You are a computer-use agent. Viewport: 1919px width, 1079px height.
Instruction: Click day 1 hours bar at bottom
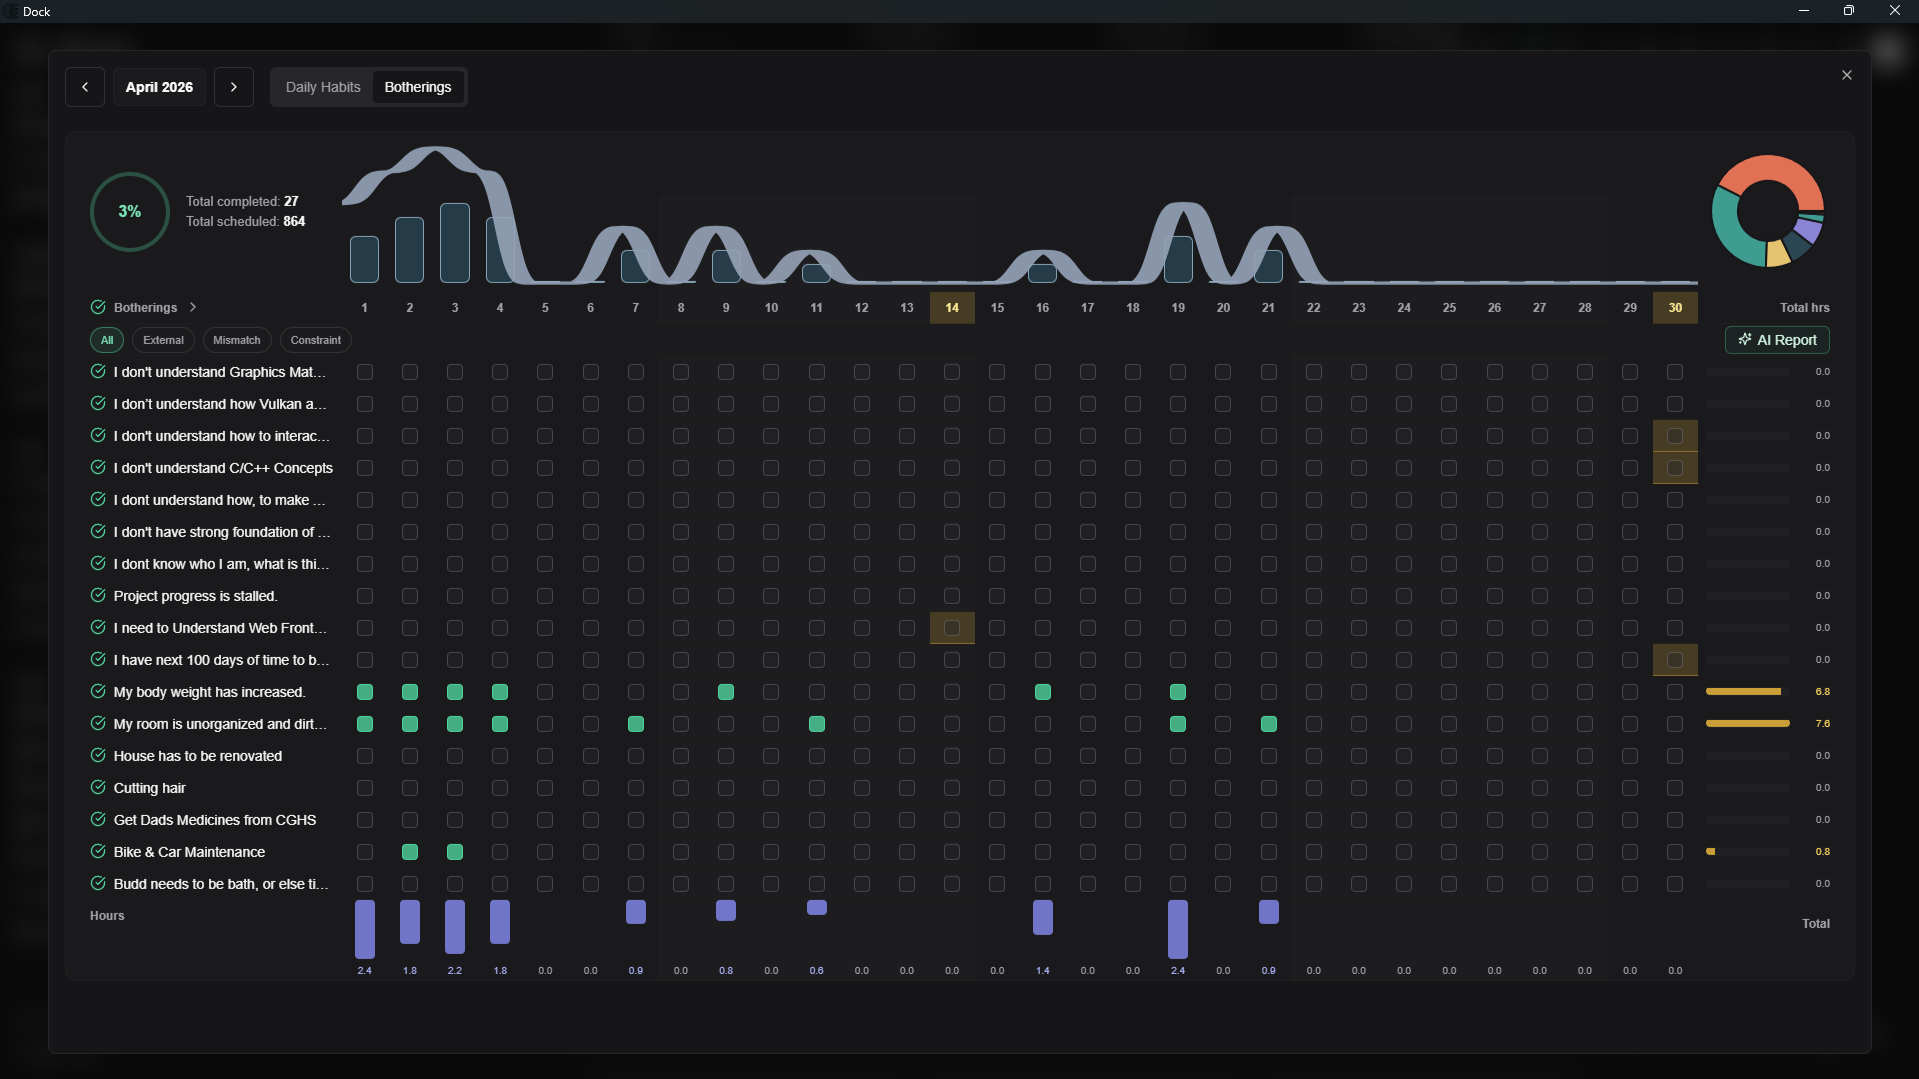[x=365, y=929]
